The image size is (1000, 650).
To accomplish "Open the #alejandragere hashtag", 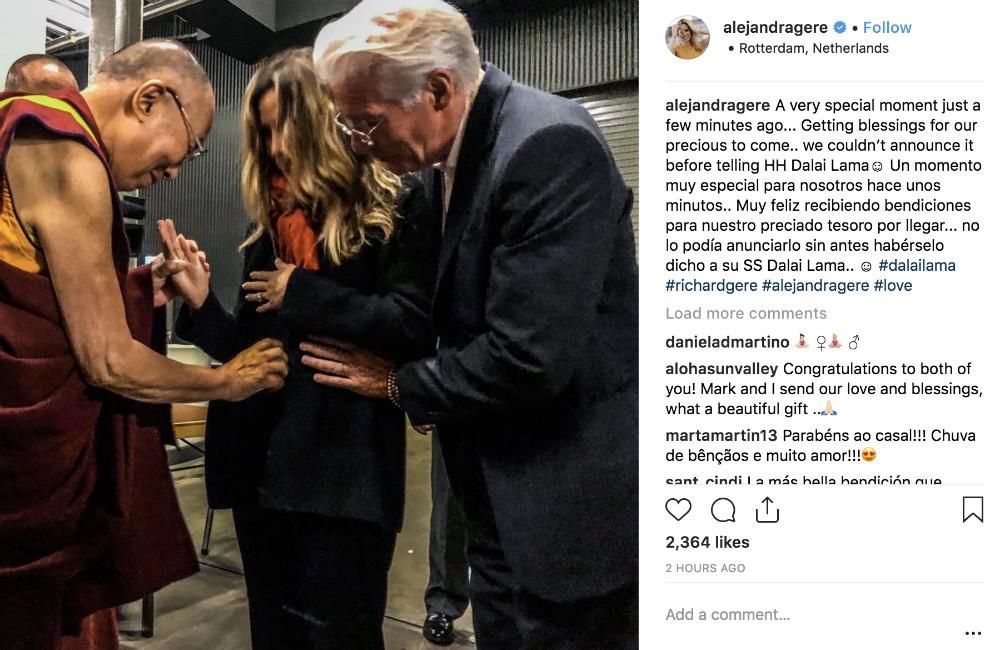I will 815,286.
